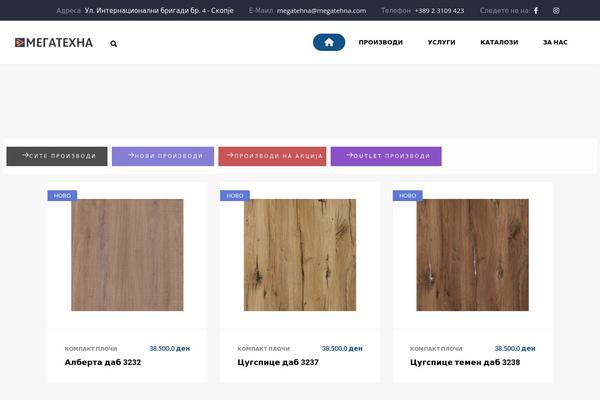Click the Цугспице темен даб 3238 title
The width and height of the screenshot is (600, 400).
465,362
